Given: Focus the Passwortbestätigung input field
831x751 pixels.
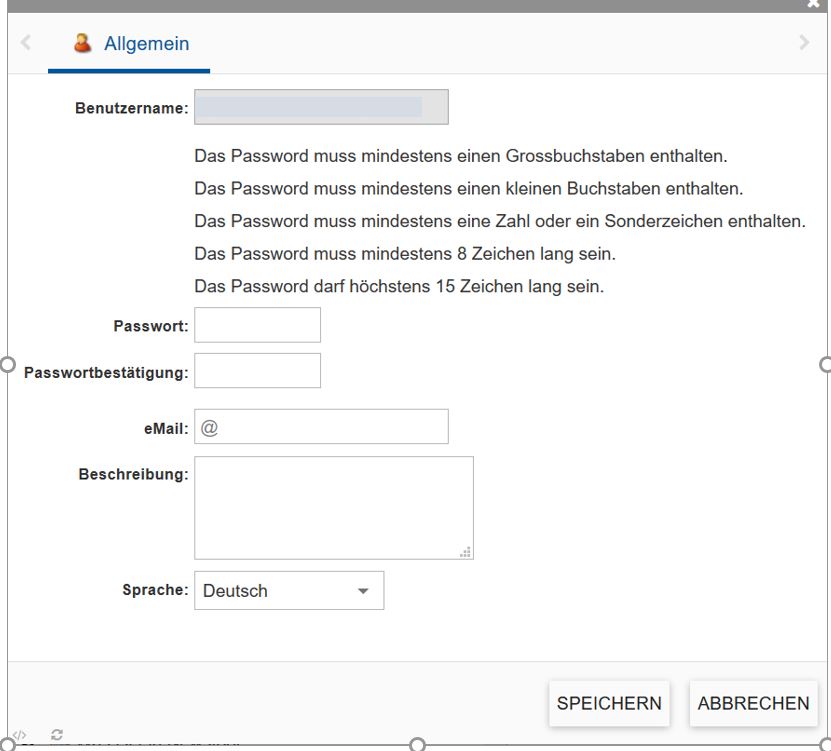Looking at the screenshot, I should click(x=257, y=371).
